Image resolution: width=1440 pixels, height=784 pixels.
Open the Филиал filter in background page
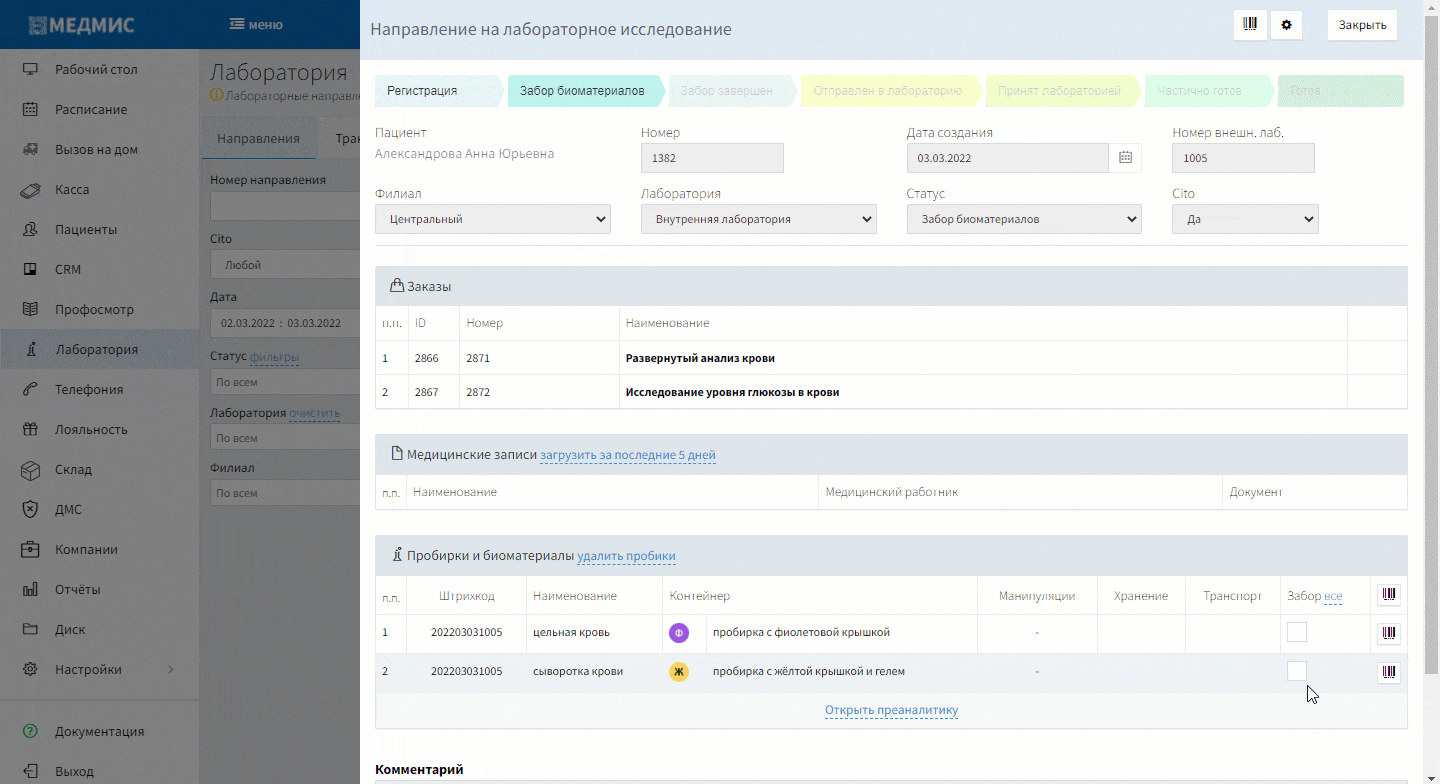pos(285,493)
